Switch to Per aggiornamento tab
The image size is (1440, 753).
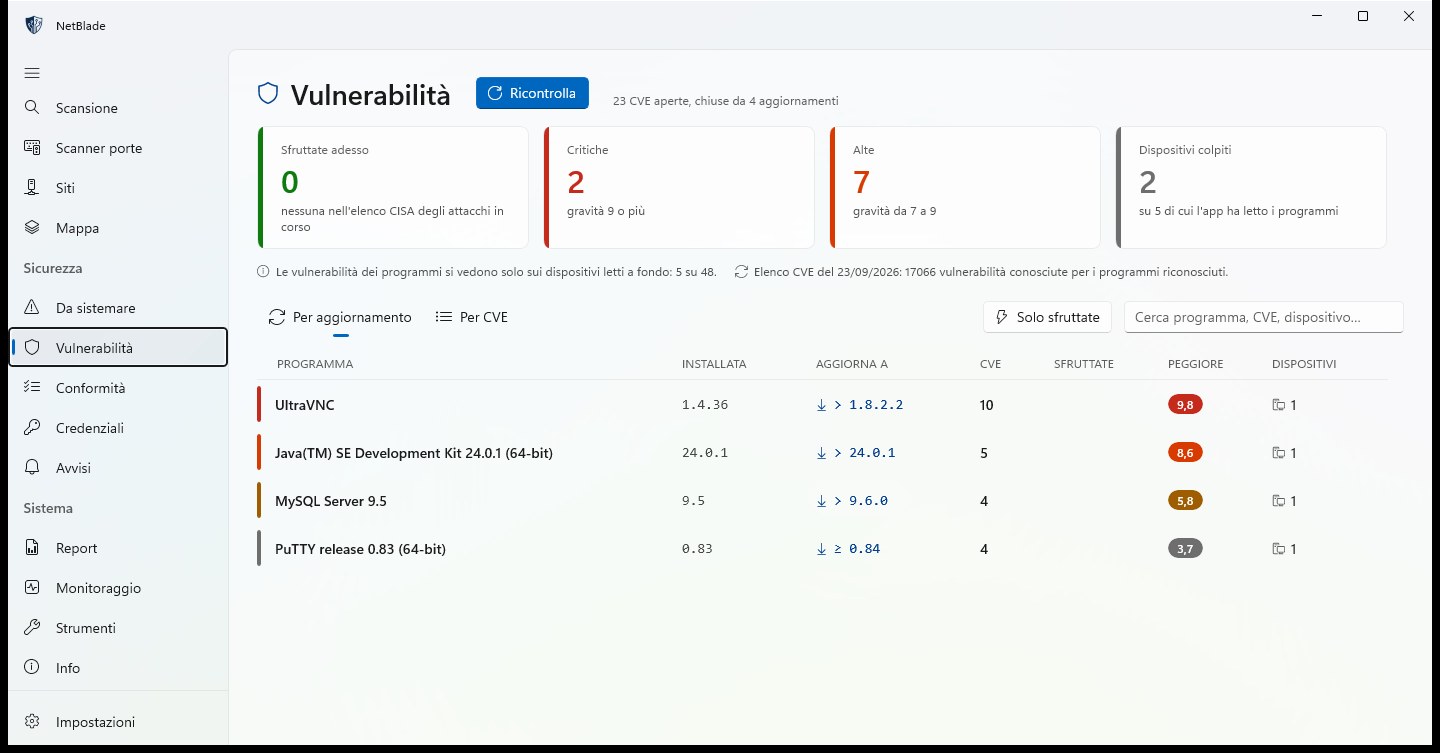[x=340, y=317]
